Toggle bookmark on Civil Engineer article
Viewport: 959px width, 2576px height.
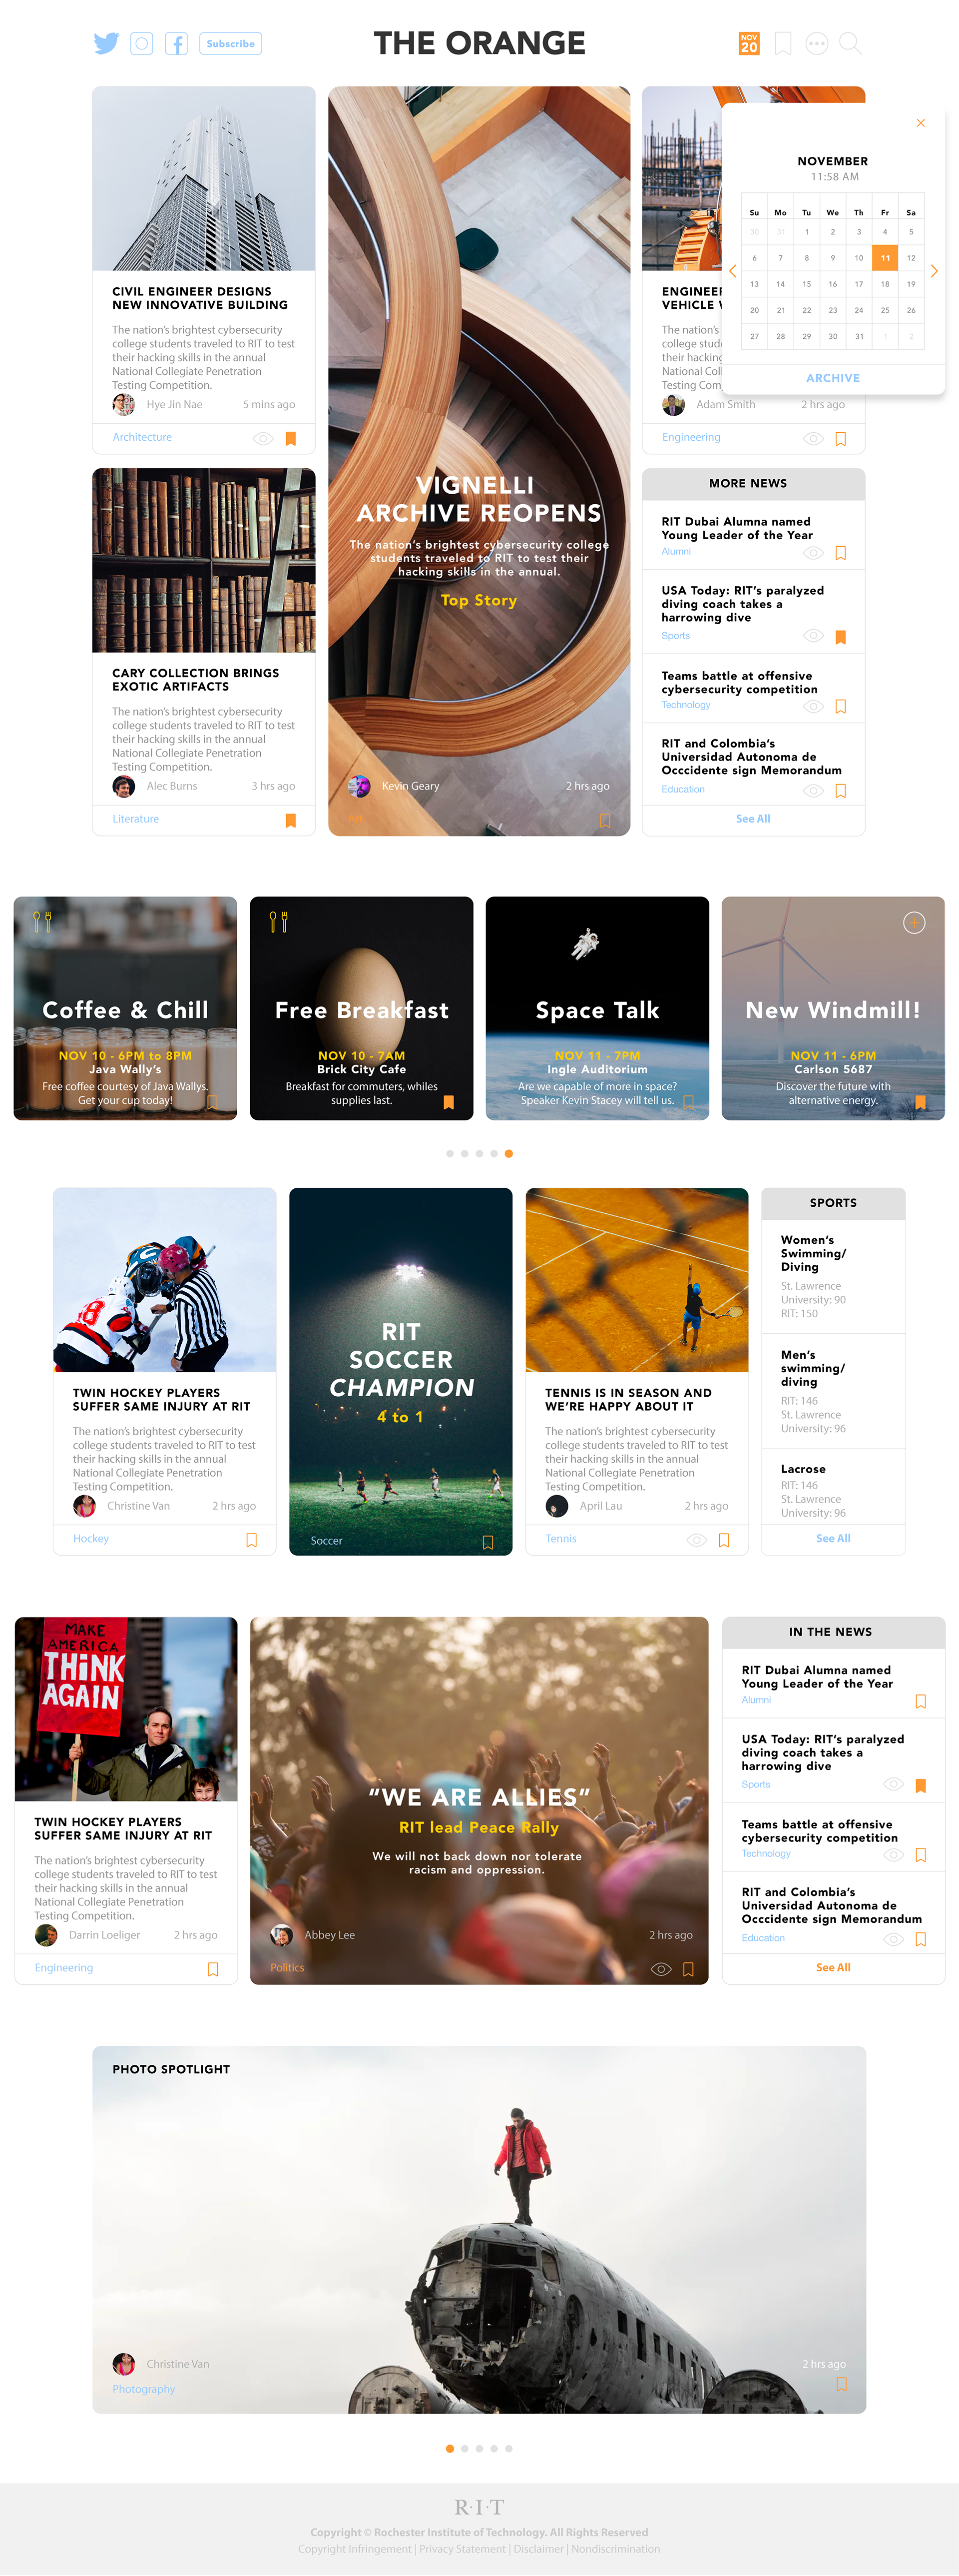pos(291,439)
